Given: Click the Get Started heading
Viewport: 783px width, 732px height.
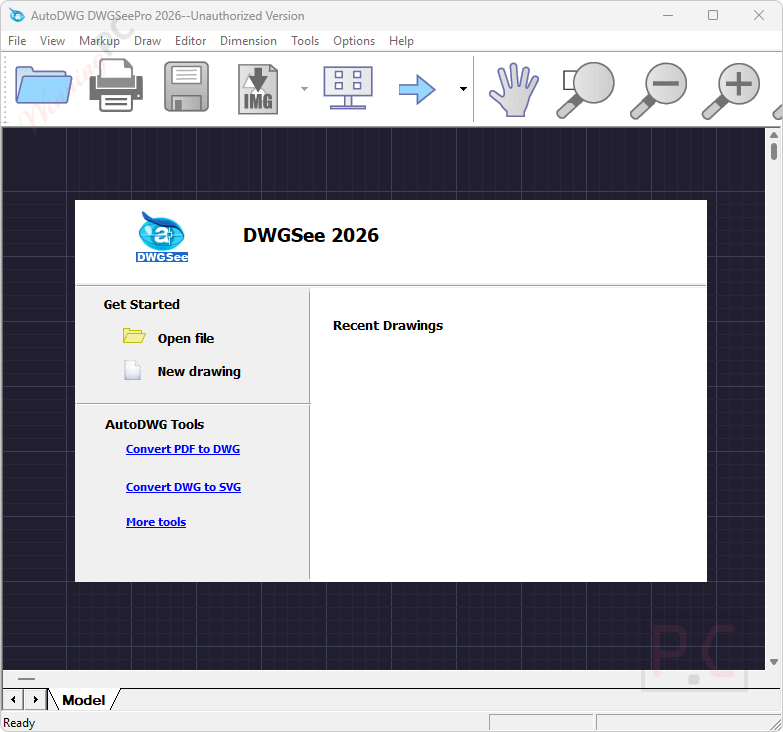Looking at the screenshot, I should [141, 305].
